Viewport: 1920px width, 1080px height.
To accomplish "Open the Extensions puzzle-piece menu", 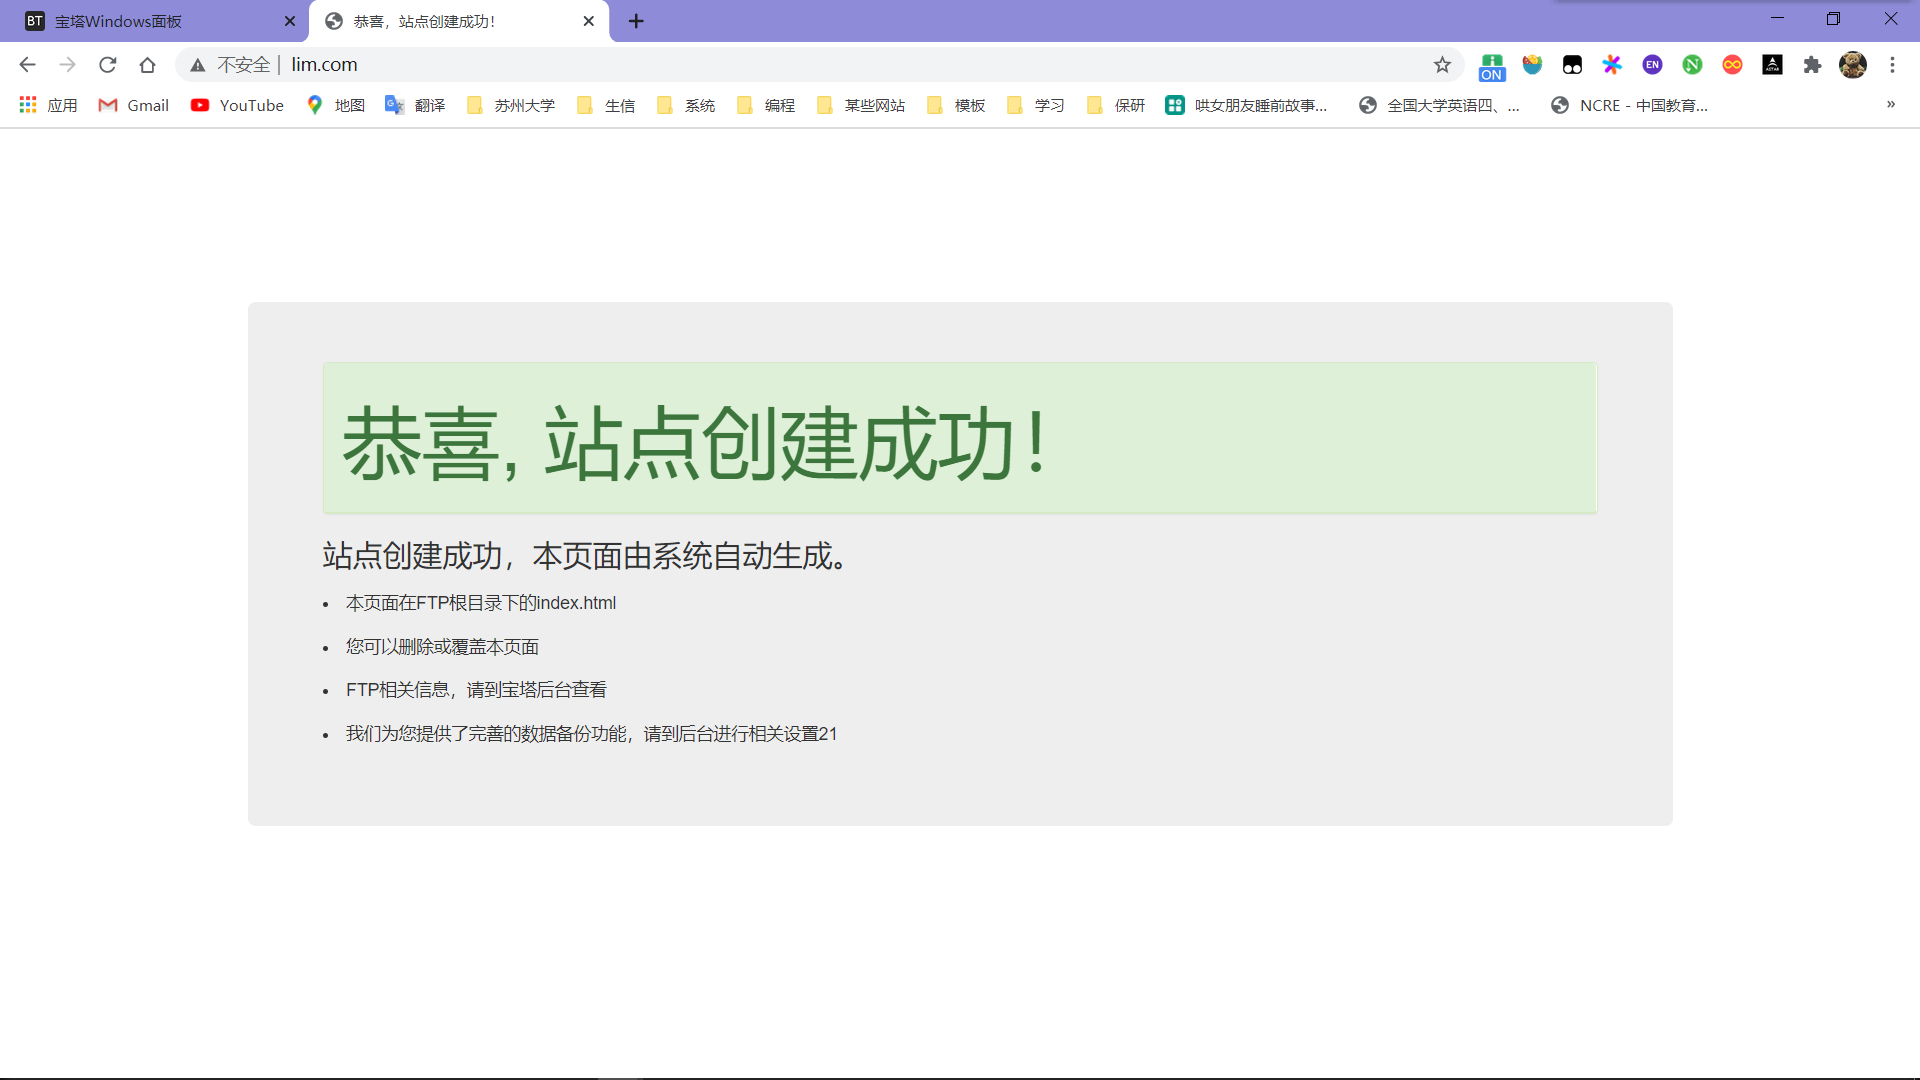I will pos(1812,65).
